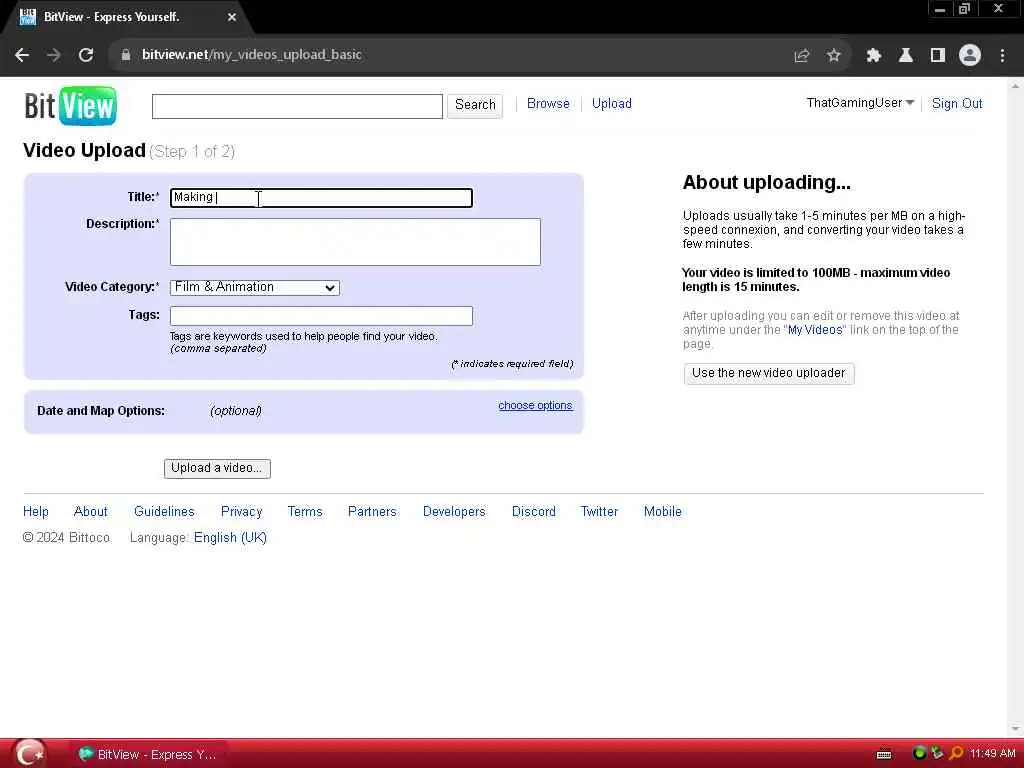The height and width of the screenshot is (768, 1024).
Task: Click the page scrollbar up arrow
Action: tap(1015, 85)
